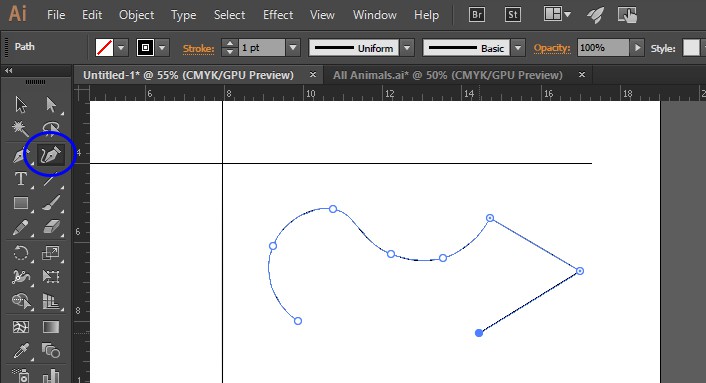Activate the Eraser tool
The image size is (706, 383).
click(51, 228)
